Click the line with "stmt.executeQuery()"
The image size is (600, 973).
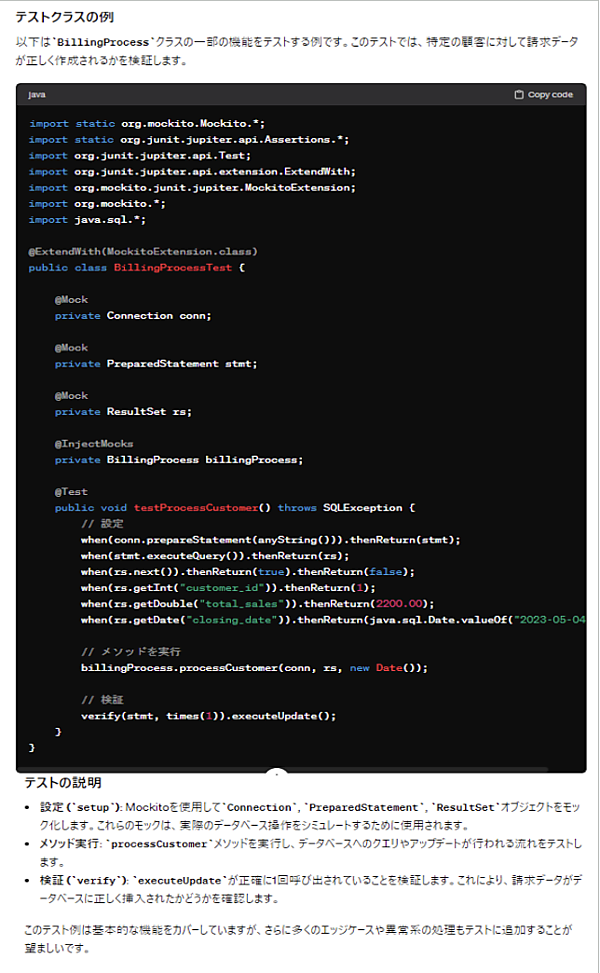pos(215,556)
